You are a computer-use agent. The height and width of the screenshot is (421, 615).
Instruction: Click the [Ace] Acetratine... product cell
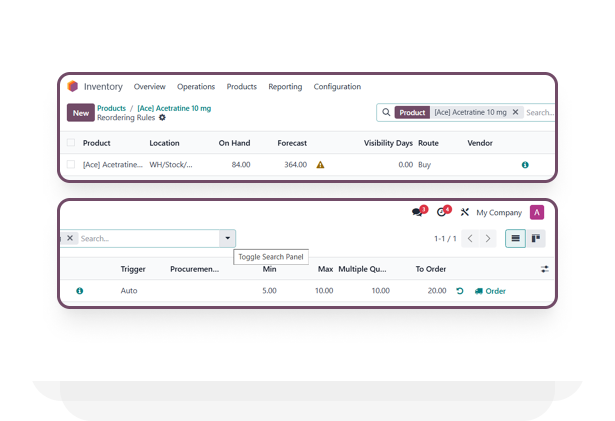coord(113,164)
